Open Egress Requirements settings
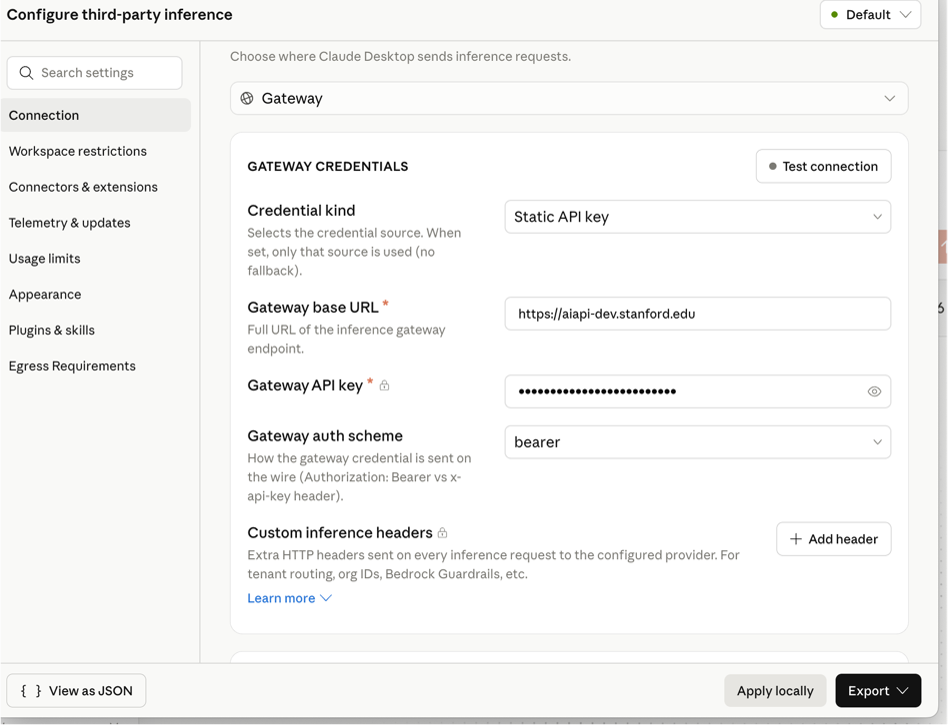The image size is (950, 727). (x=72, y=366)
